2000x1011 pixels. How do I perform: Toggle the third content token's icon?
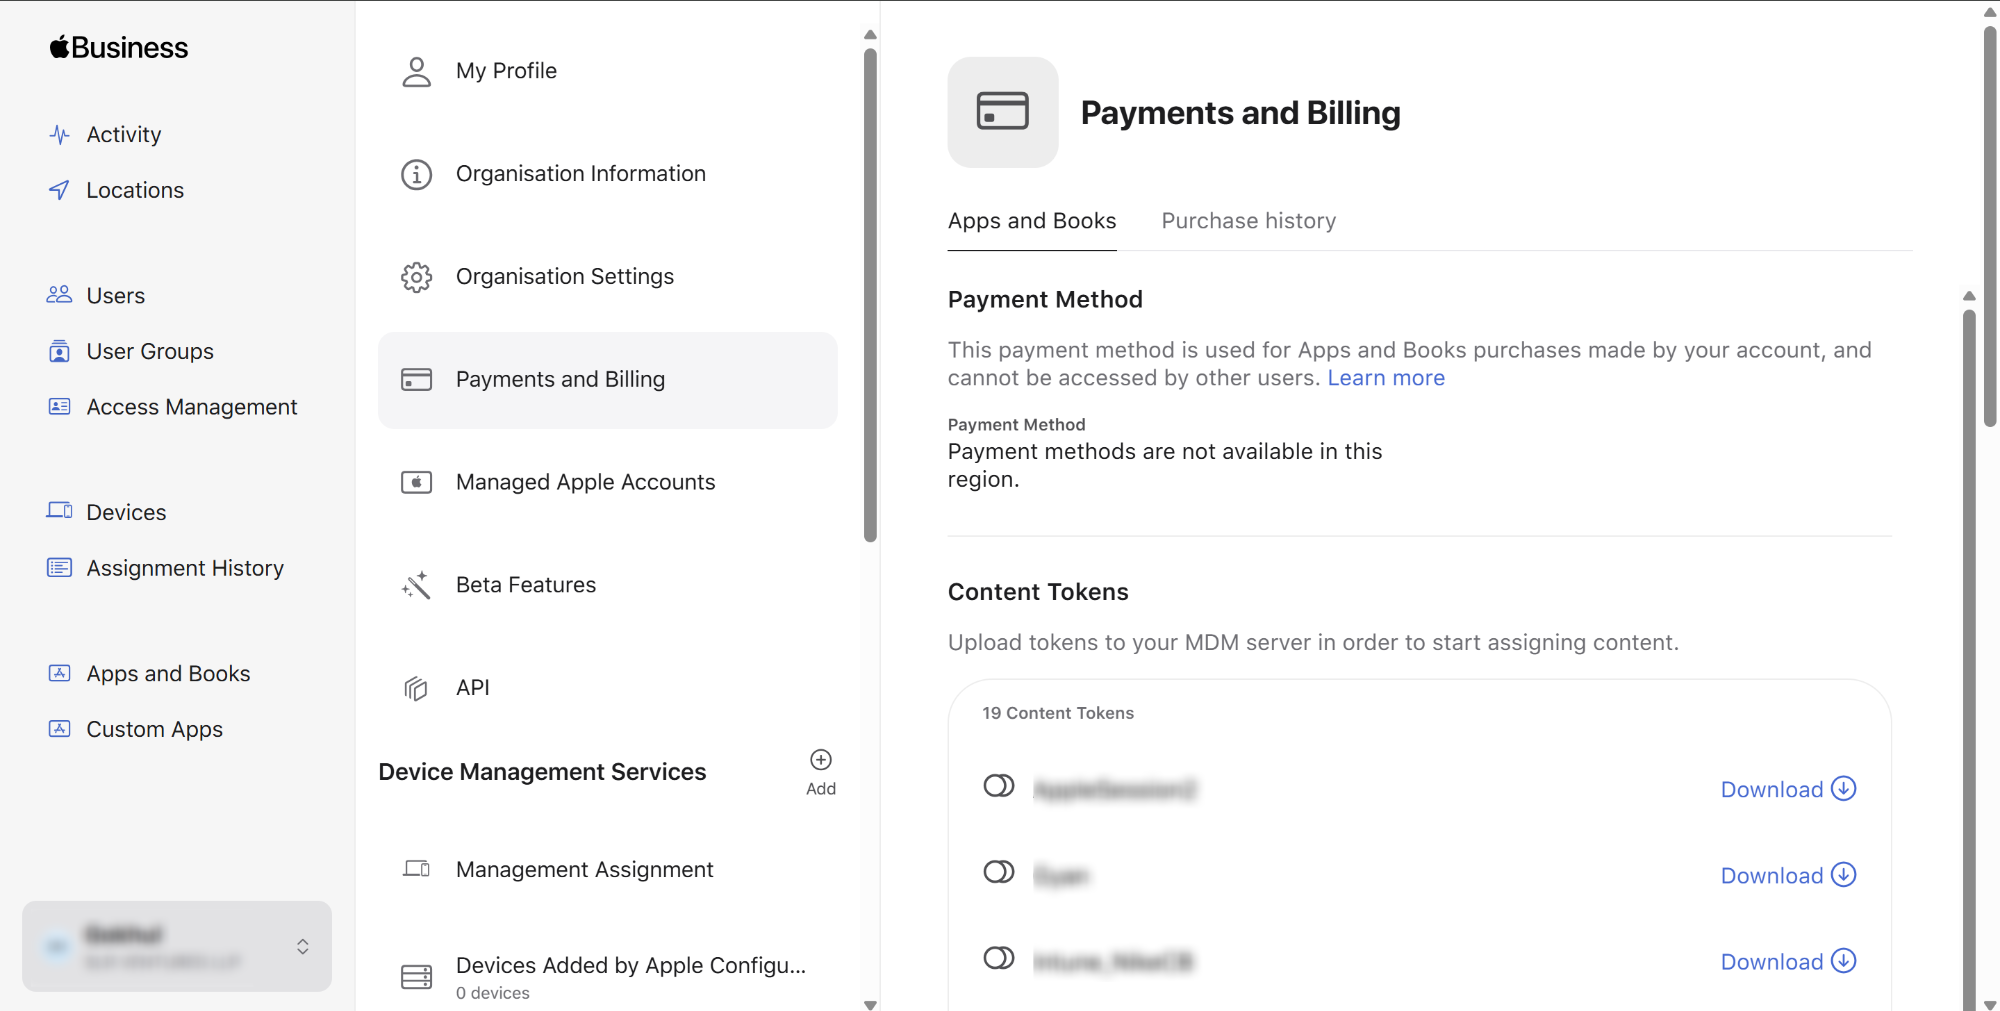pos(999,958)
